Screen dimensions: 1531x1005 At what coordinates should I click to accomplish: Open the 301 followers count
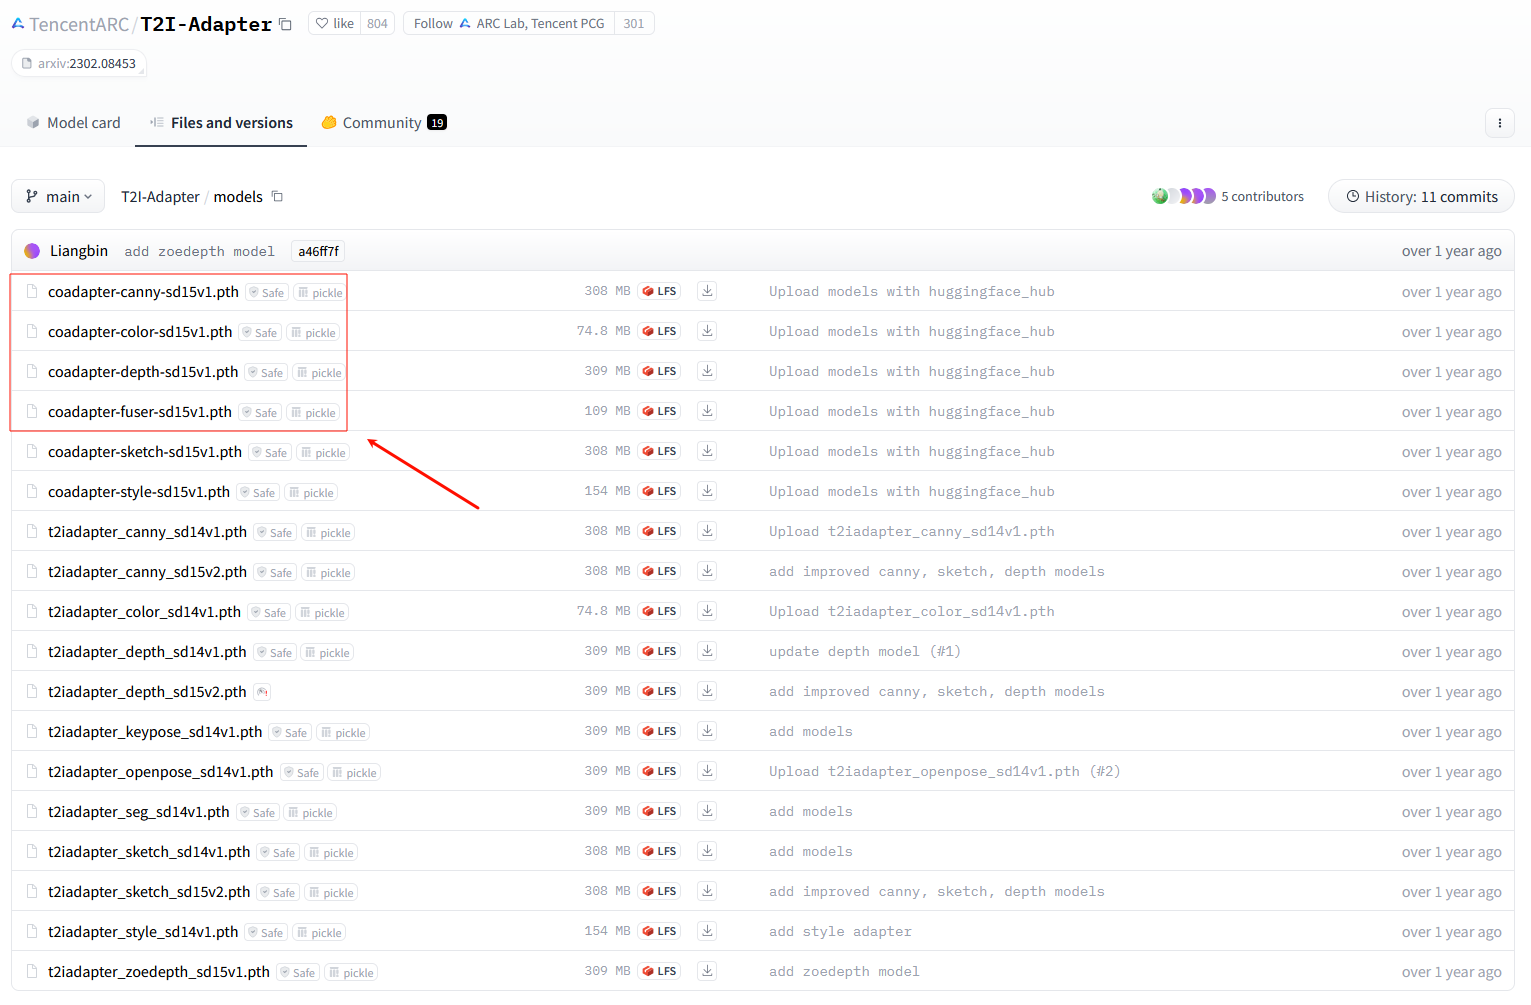pos(634,23)
